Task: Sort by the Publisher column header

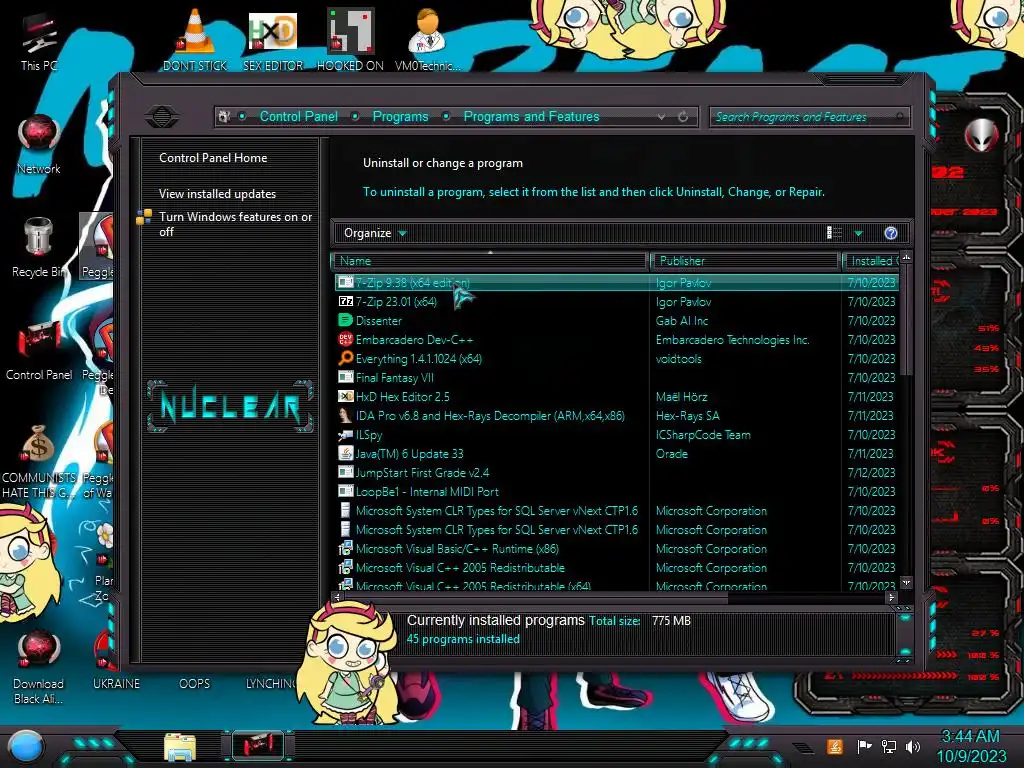Action: [x=744, y=261]
